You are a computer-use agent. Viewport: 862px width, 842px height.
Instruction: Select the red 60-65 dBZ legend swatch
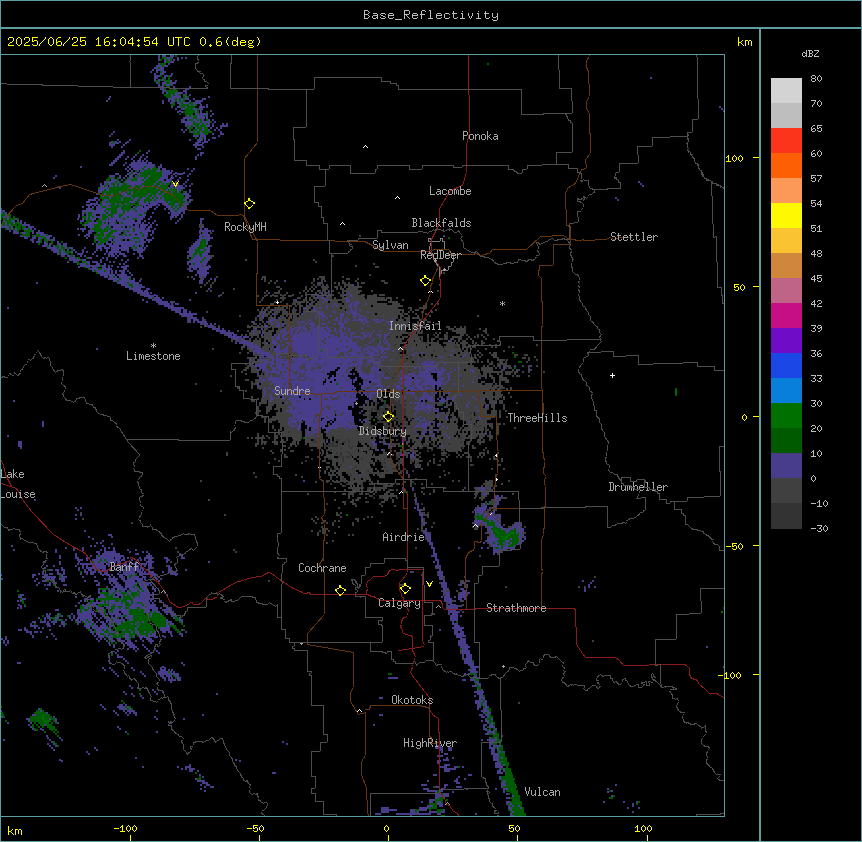[786, 141]
